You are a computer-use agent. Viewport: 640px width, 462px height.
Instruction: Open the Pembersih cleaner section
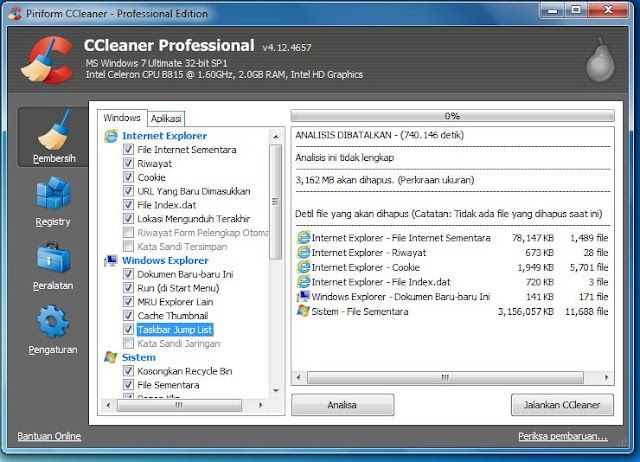(53, 137)
